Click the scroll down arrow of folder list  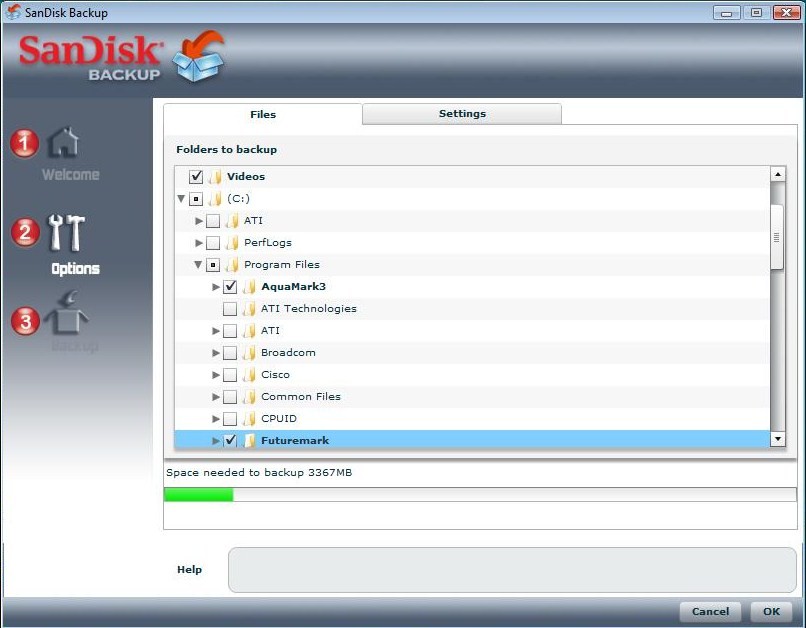tap(778, 439)
